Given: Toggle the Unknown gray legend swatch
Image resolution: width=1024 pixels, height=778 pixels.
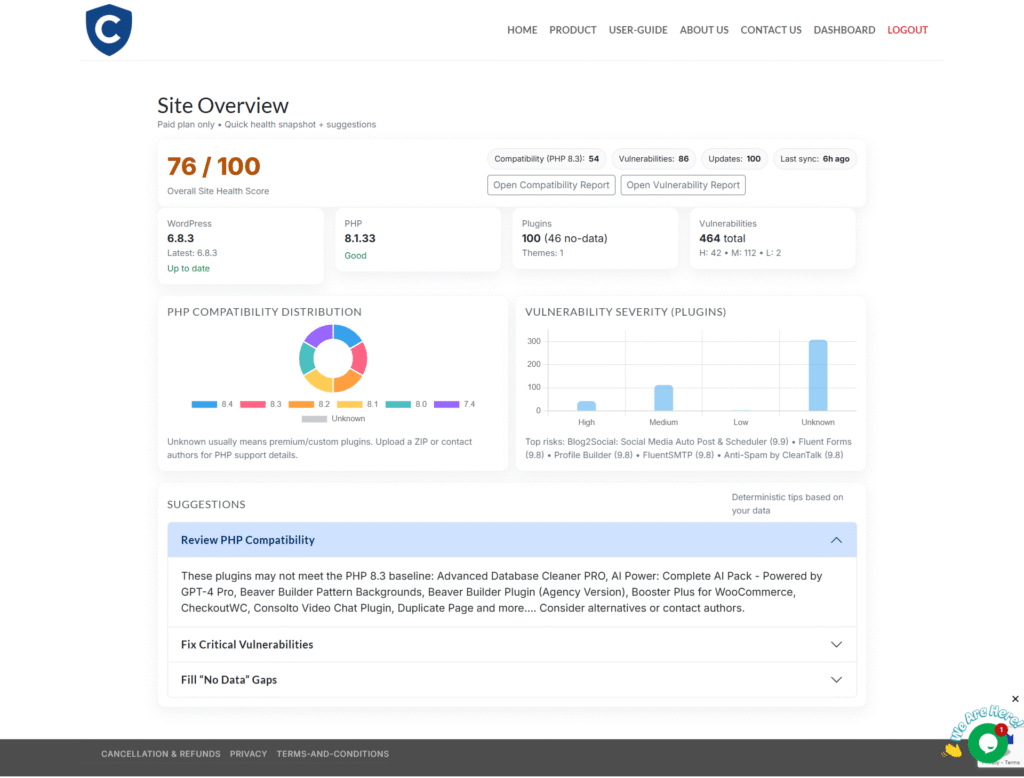Looking at the screenshot, I should point(314,419).
